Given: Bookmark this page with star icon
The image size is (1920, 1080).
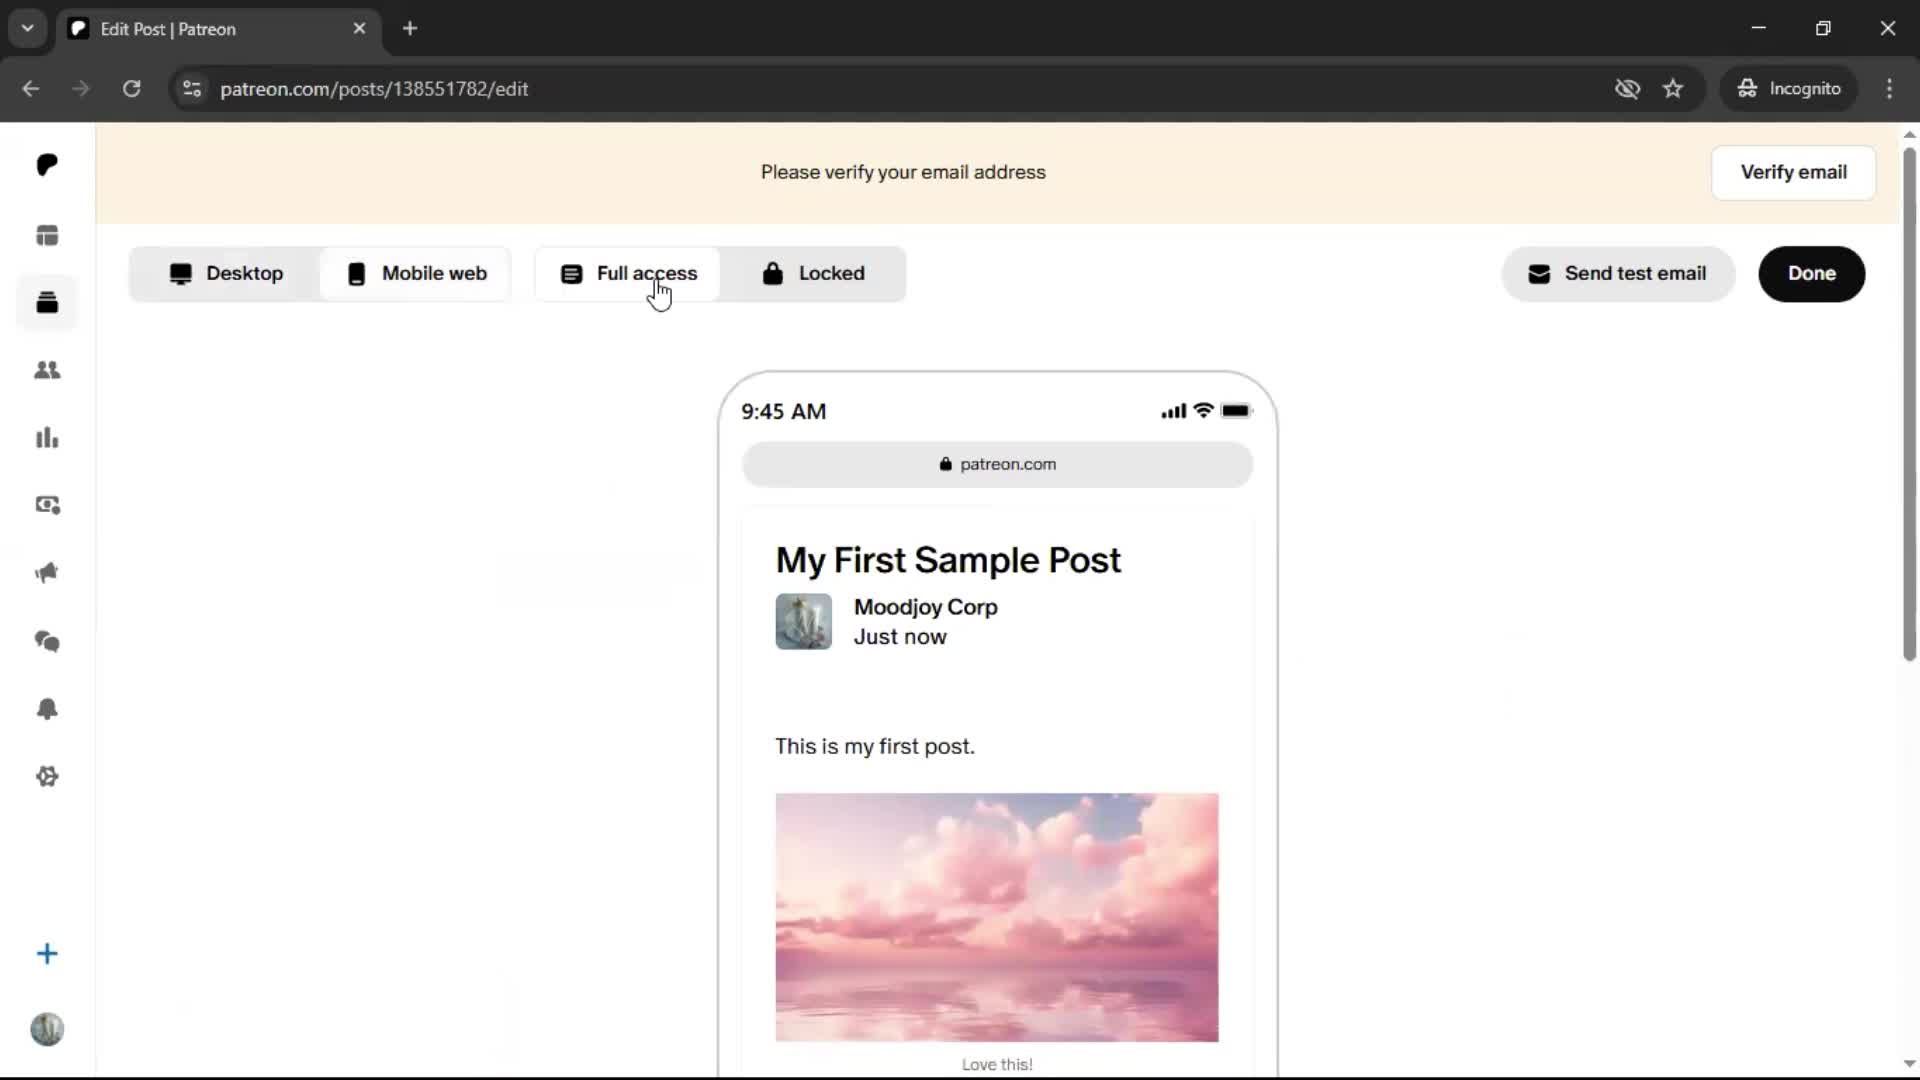Looking at the screenshot, I should [x=1673, y=89].
